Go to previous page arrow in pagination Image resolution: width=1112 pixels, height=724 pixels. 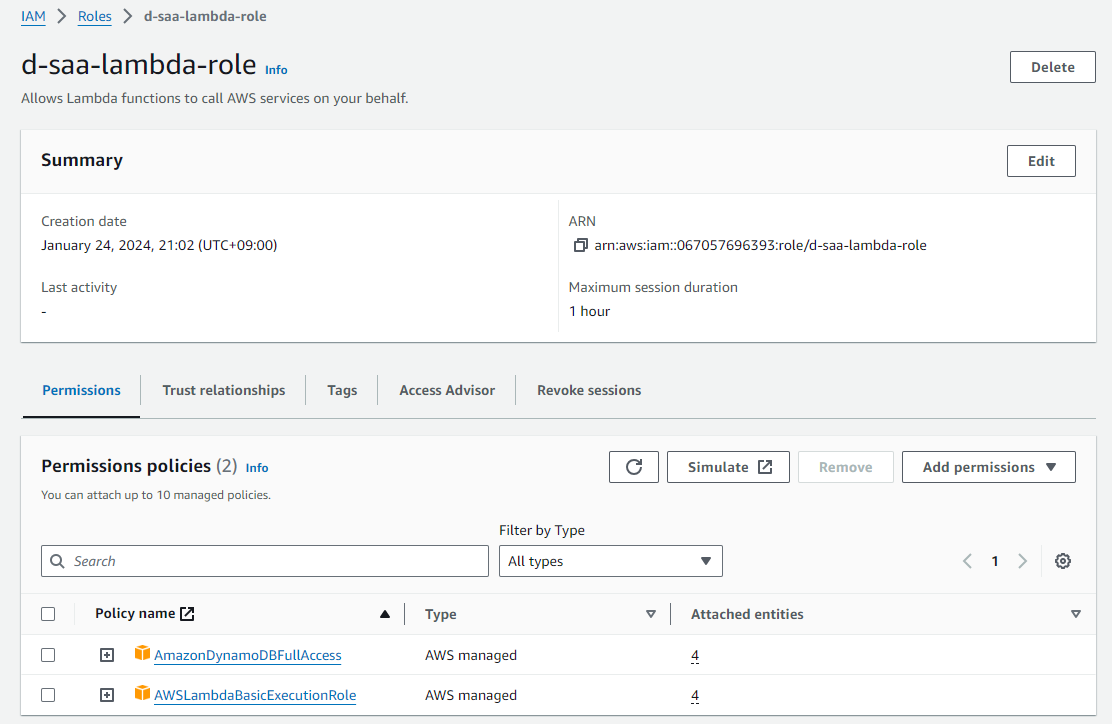tap(967, 561)
